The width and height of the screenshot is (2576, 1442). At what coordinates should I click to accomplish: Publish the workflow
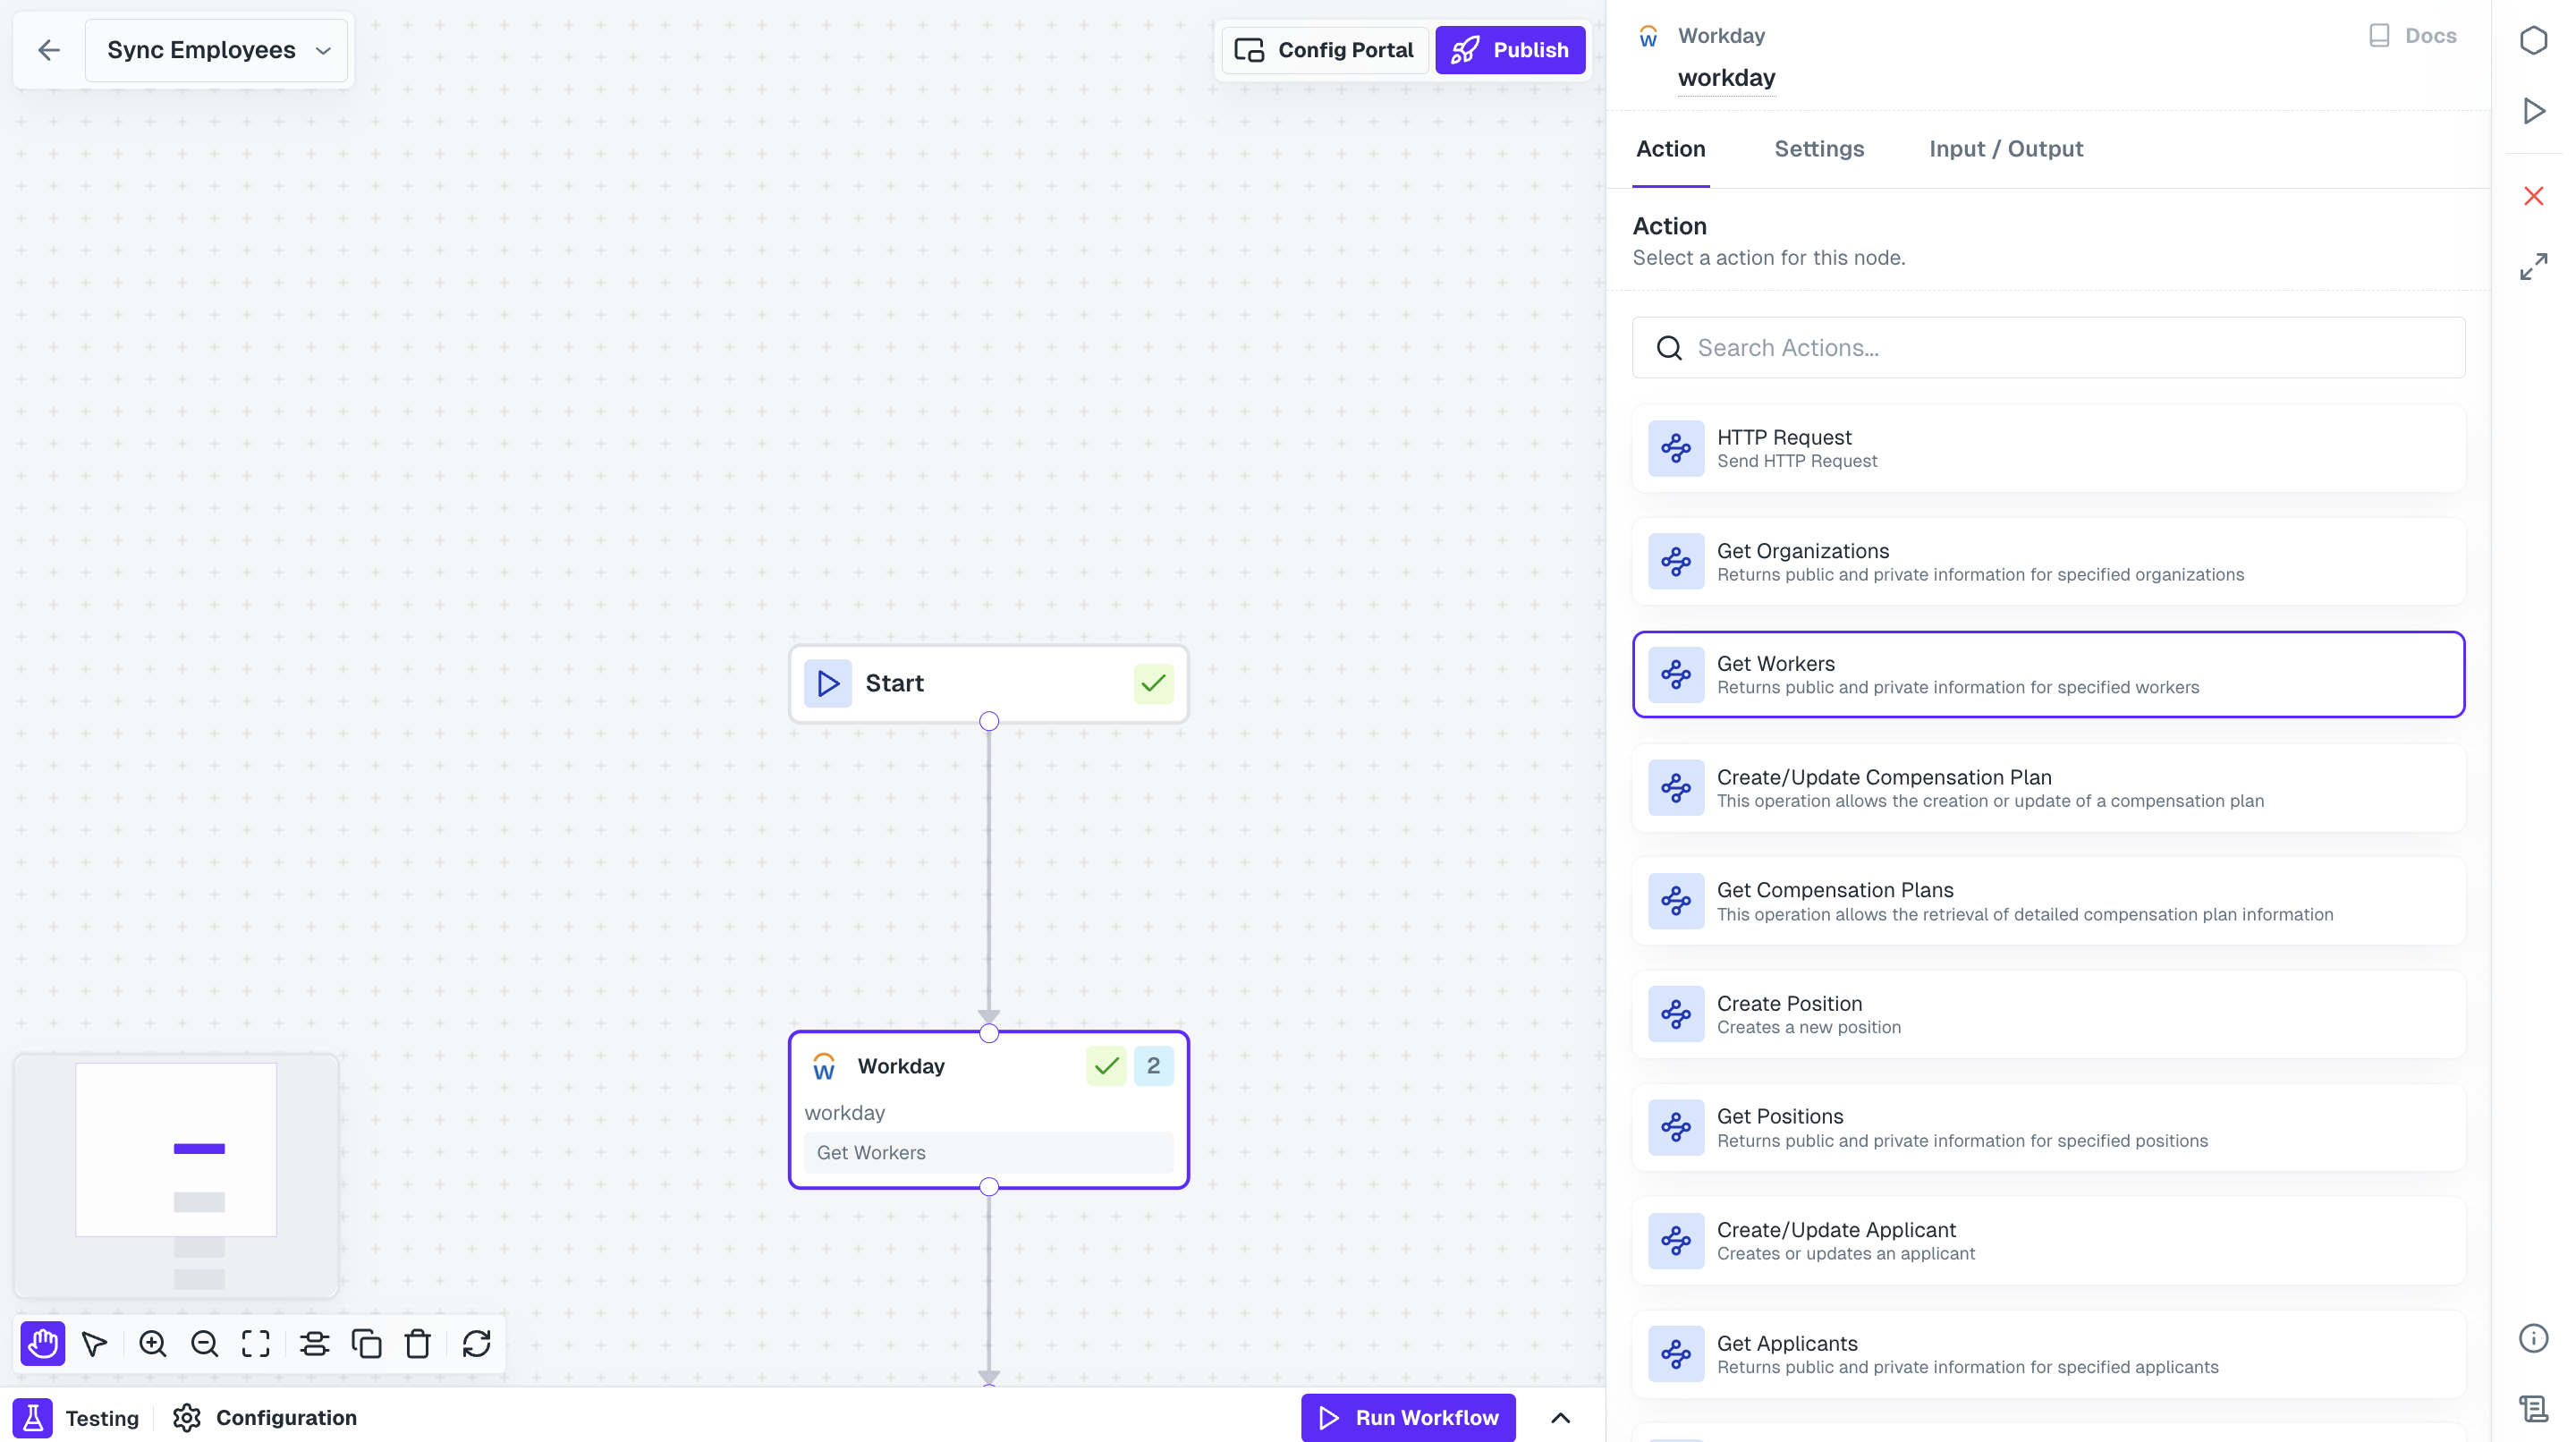[x=1509, y=49]
